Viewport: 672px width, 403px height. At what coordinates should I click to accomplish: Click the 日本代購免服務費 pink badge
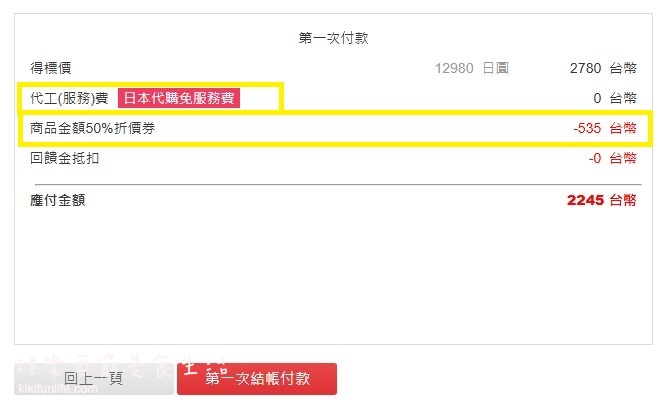pyautogui.click(x=179, y=98)
